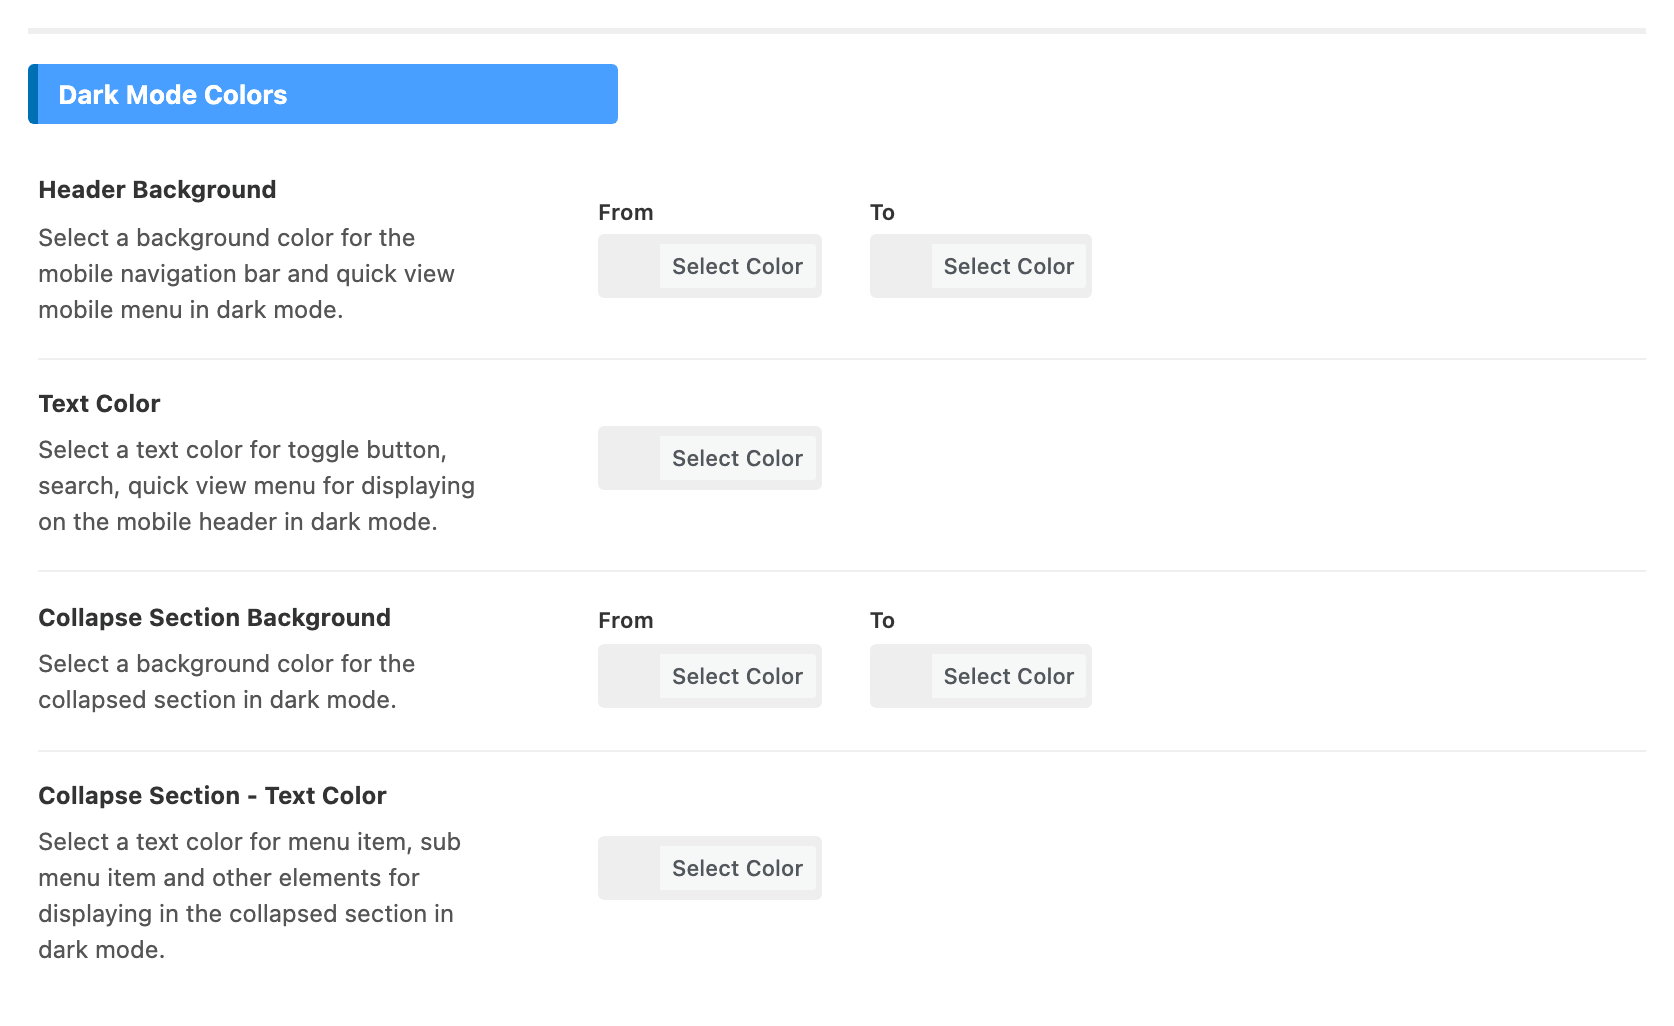1674x1026 pixels.
Task: Click the menu item text color description paragraph
Action: [249, 896]
